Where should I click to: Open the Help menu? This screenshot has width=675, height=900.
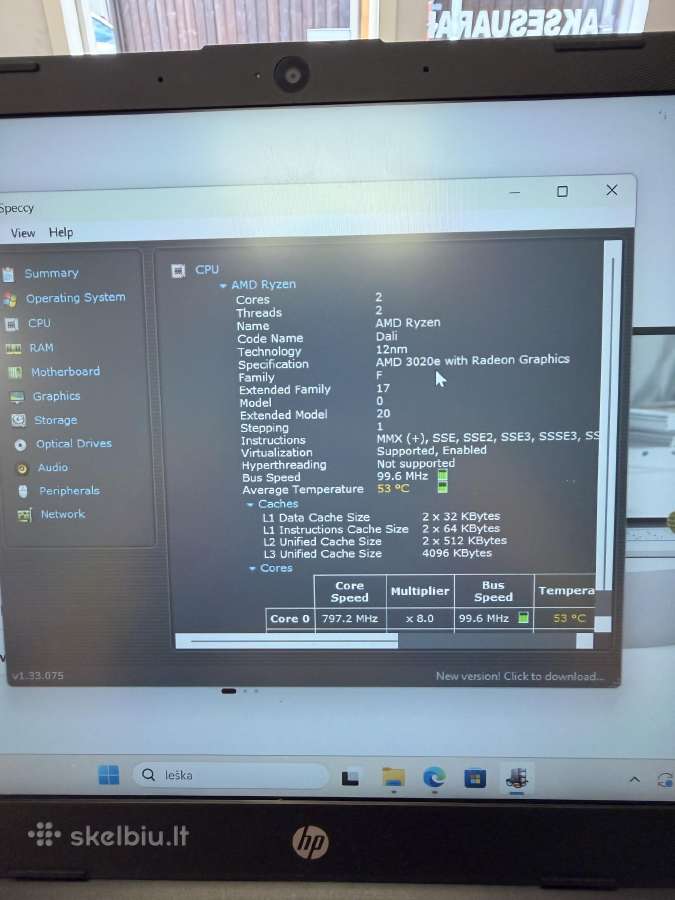(61, 232)
